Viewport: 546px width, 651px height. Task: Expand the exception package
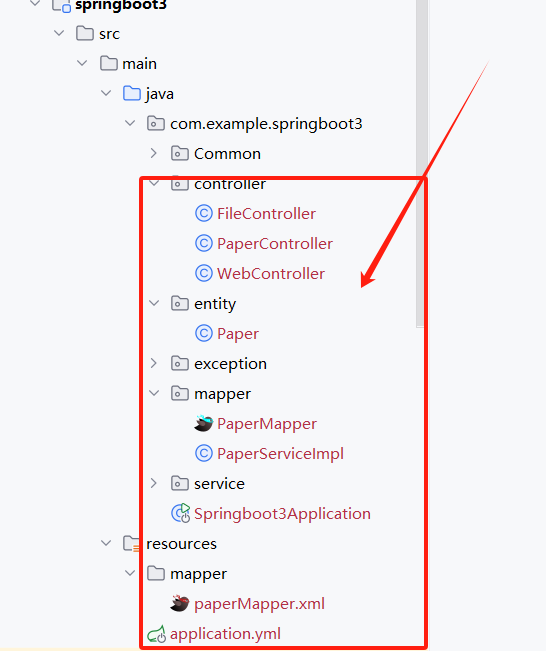(x=154, y=363)
